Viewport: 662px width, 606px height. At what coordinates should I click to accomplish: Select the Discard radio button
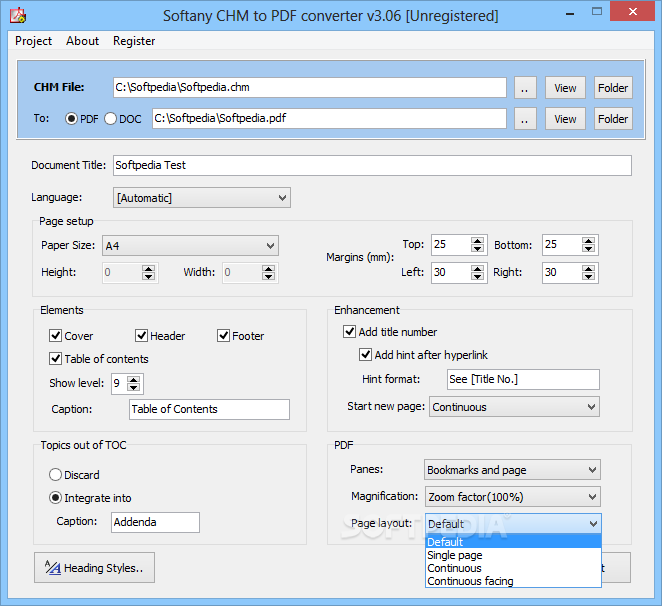[x=55, y=475]
